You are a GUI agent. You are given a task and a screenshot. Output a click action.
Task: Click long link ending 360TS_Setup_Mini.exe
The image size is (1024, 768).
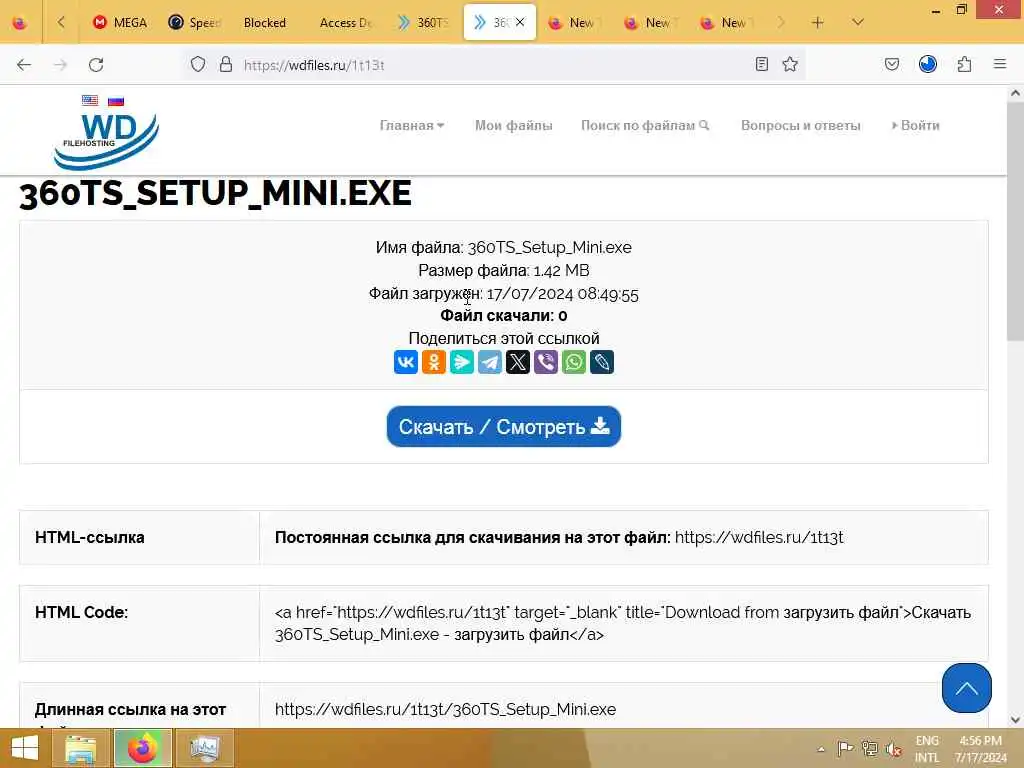(x=445, y=709)
